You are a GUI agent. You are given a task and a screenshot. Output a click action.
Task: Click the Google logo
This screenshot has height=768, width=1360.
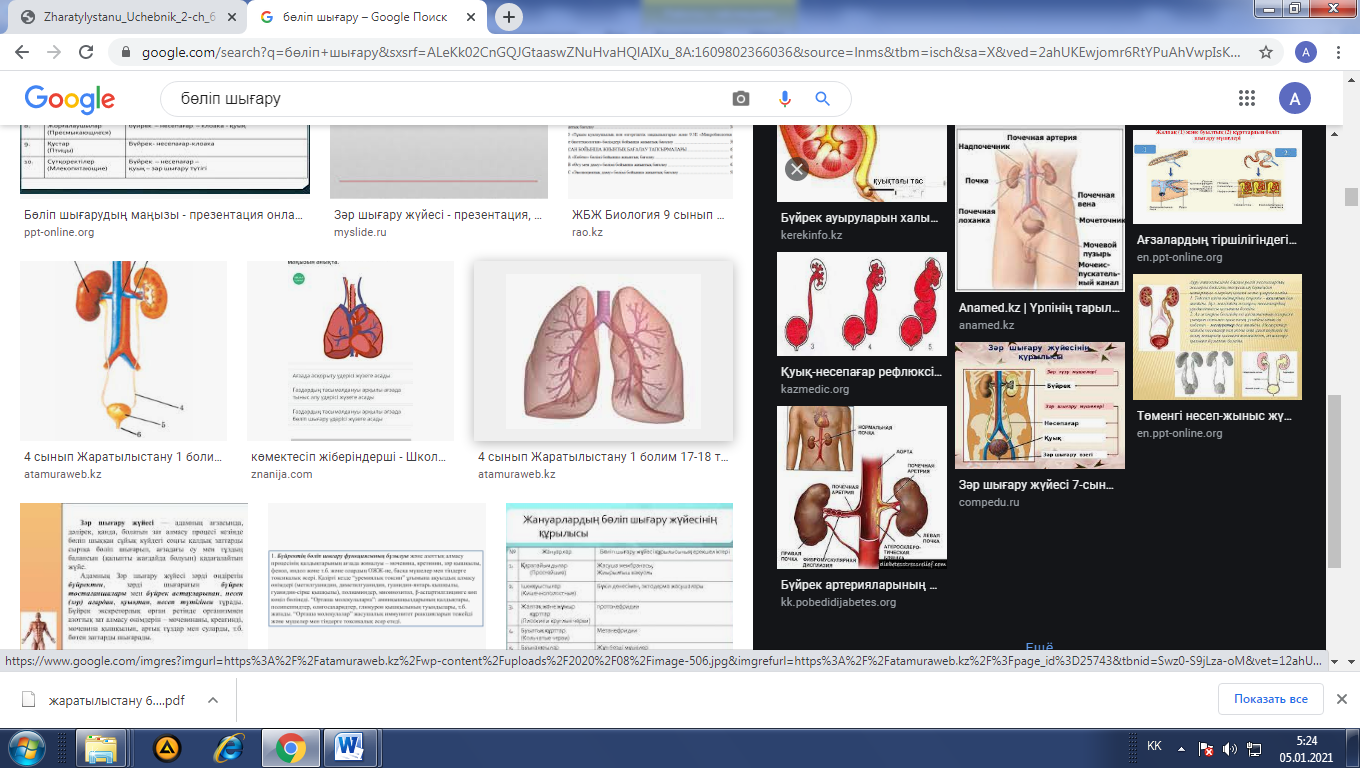70,98
